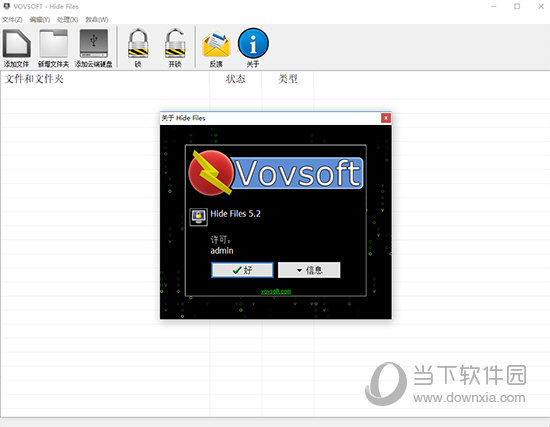Image resolution: width=550 pixels, height=427 pixels.
Task: Click the closed padlock Lock (锁) icon
Action: tap(138, 43)
